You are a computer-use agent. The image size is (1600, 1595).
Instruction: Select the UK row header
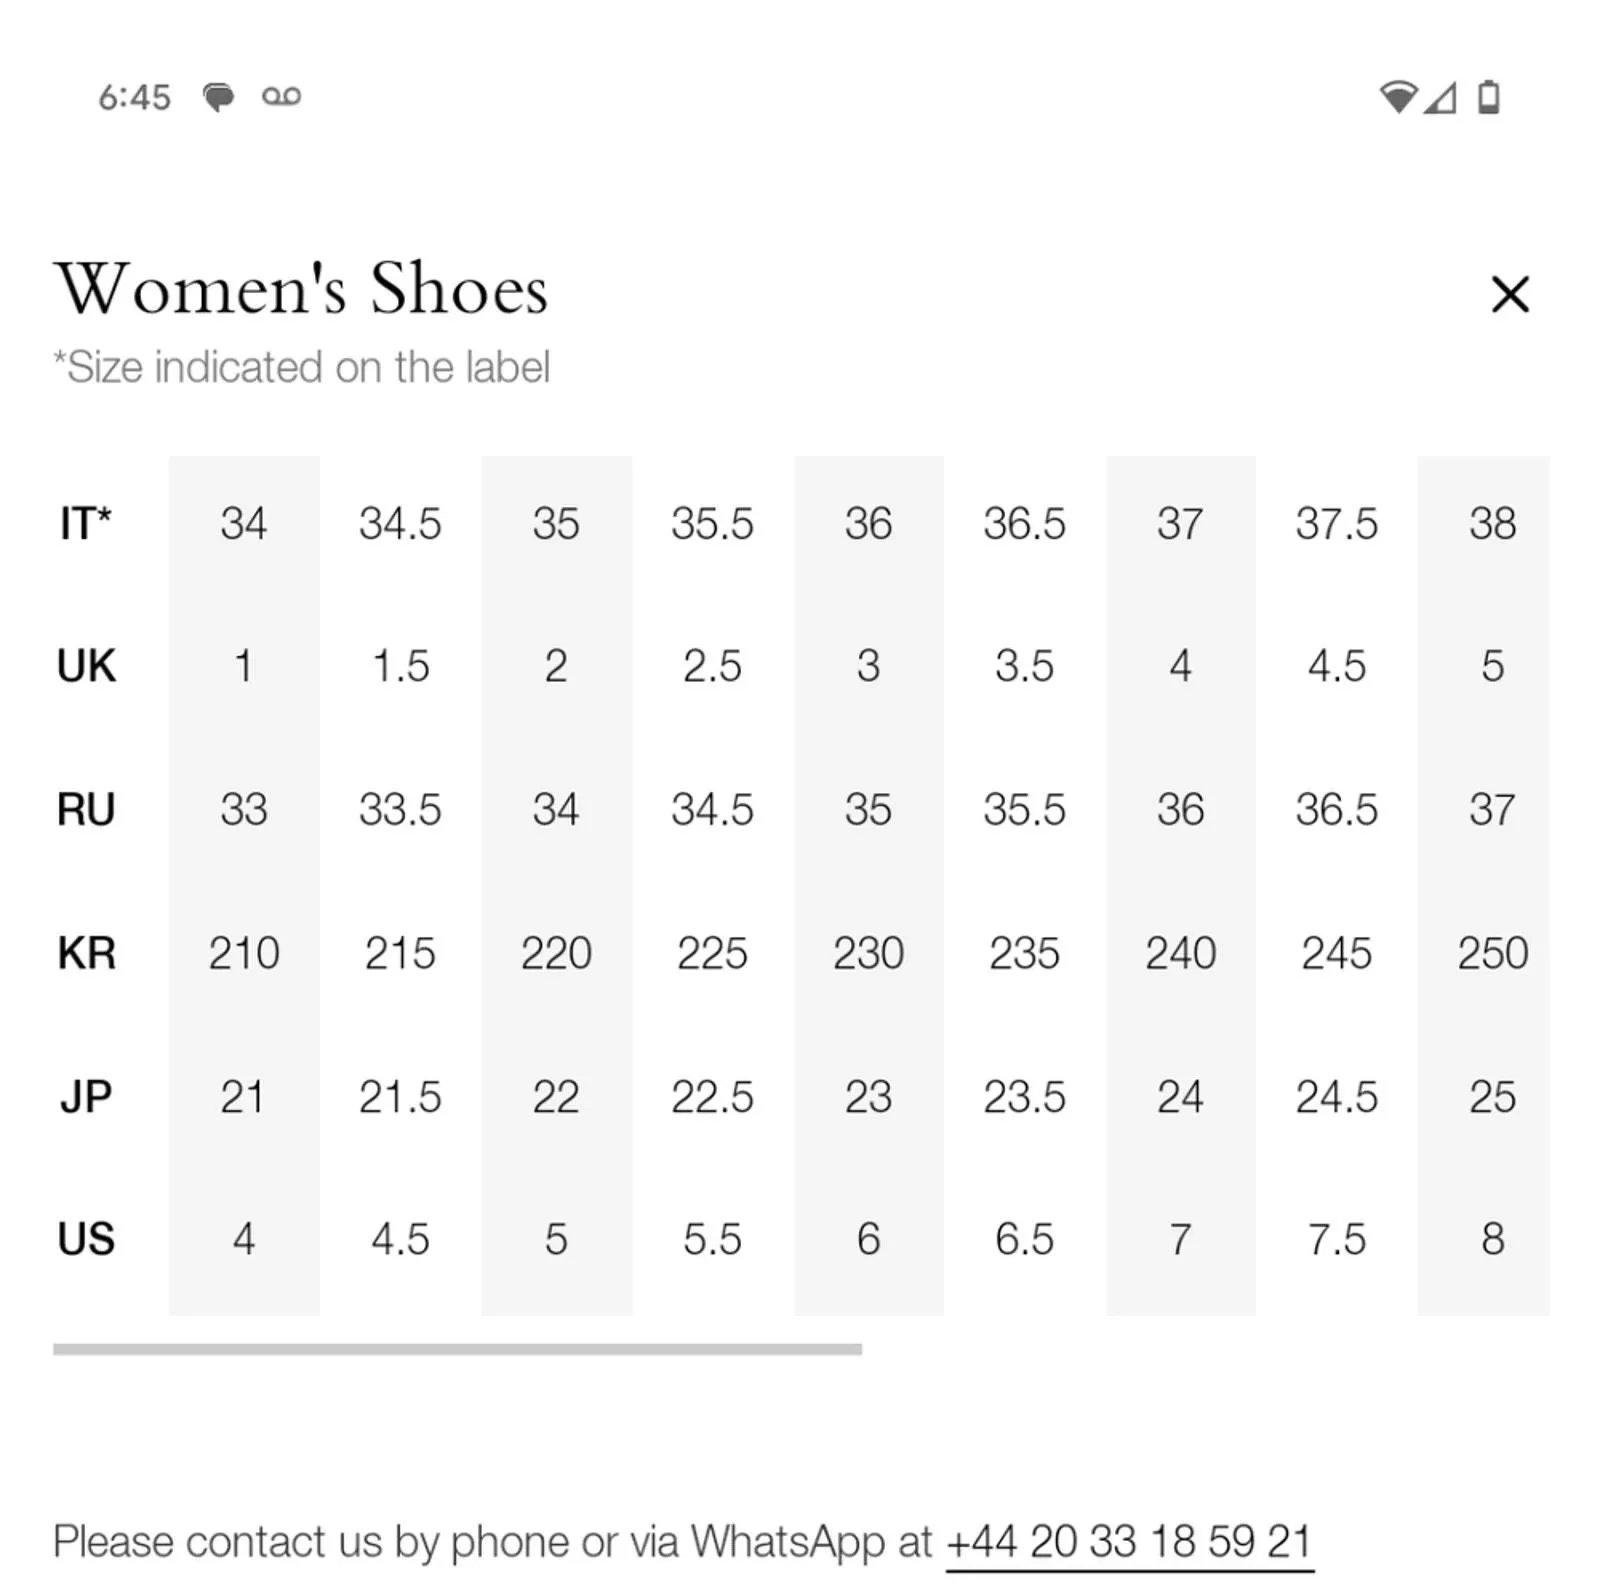[x=86, y=666]
